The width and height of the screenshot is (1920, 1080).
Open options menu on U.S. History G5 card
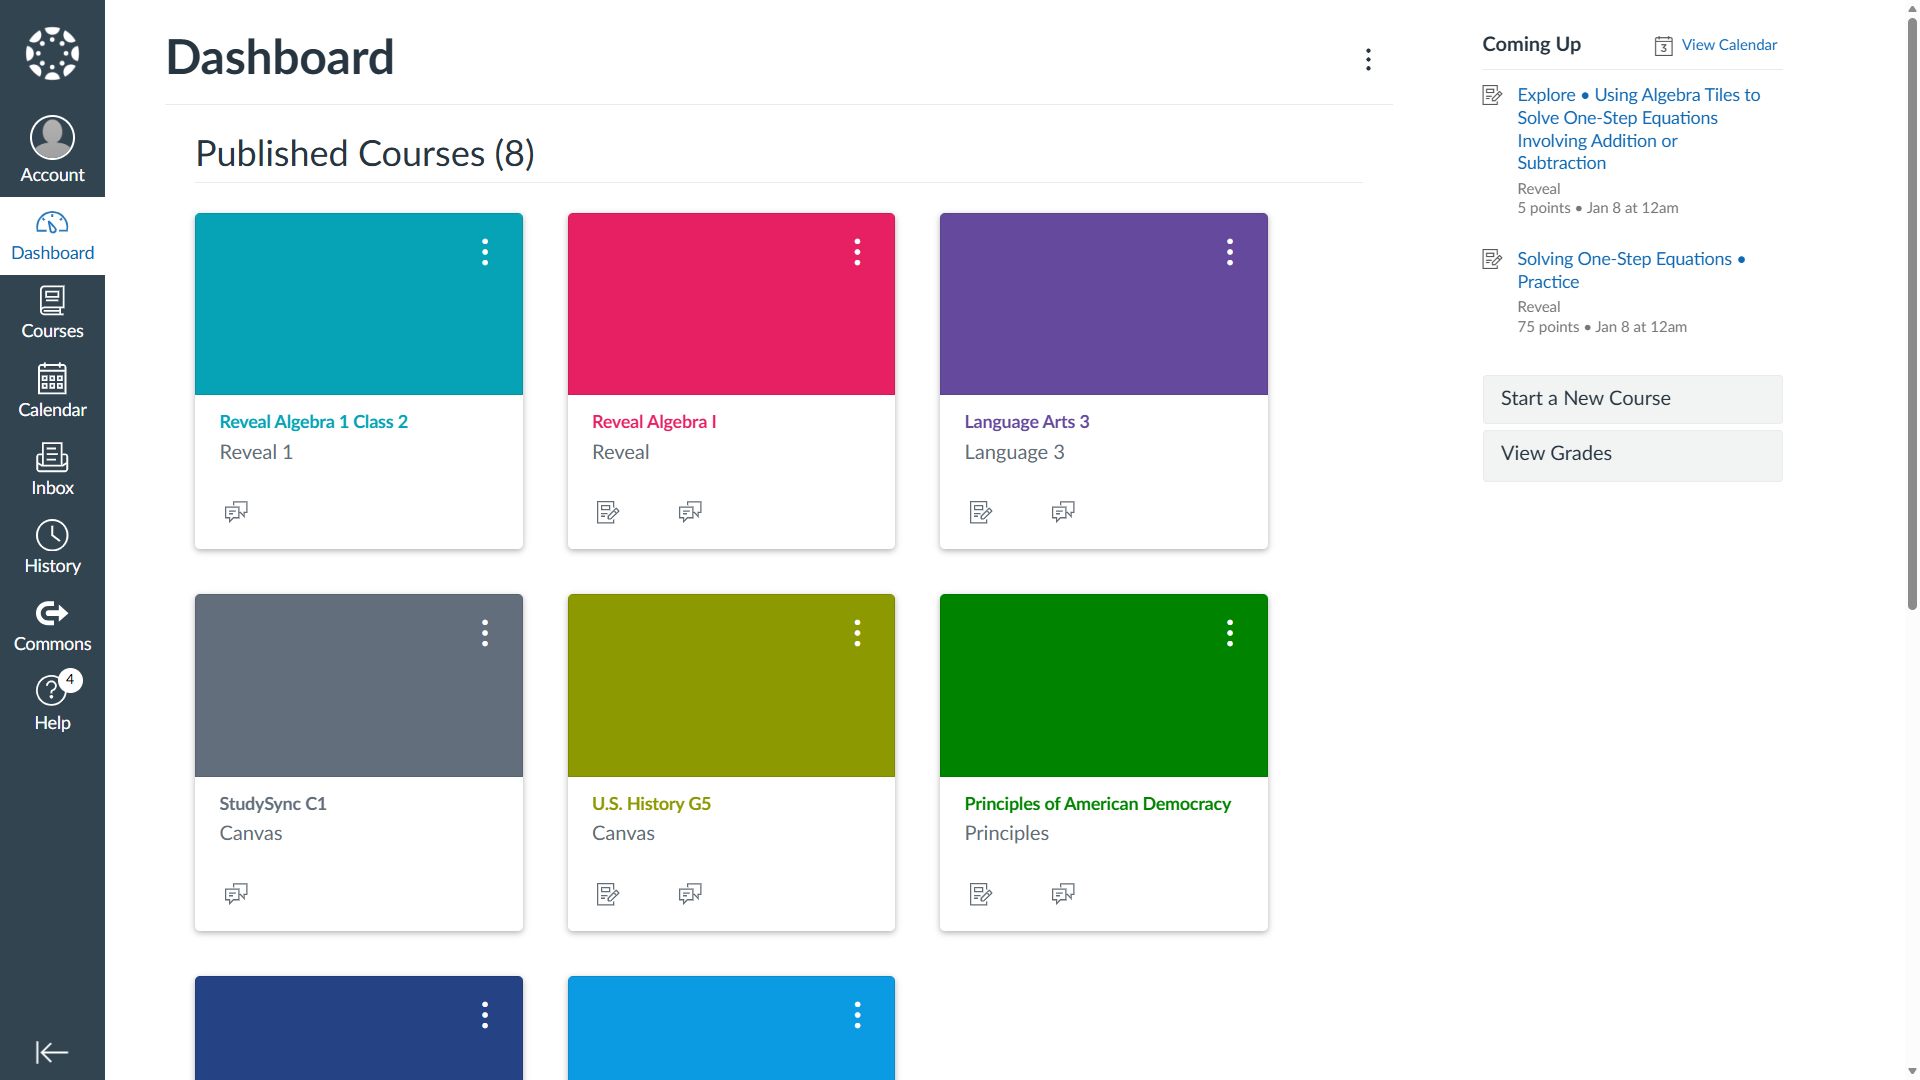(857, 633)
